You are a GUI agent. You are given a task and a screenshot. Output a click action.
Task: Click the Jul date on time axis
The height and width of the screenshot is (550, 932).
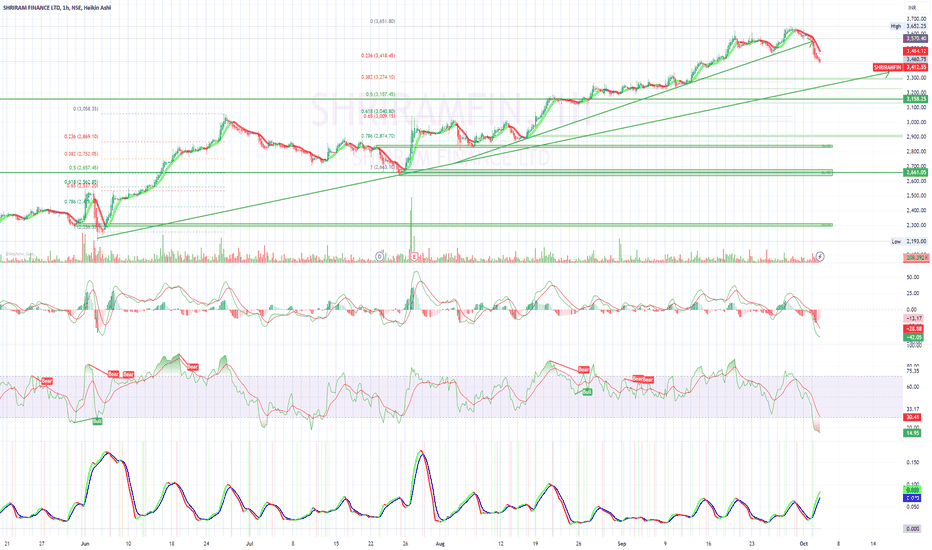coord(250,543)
